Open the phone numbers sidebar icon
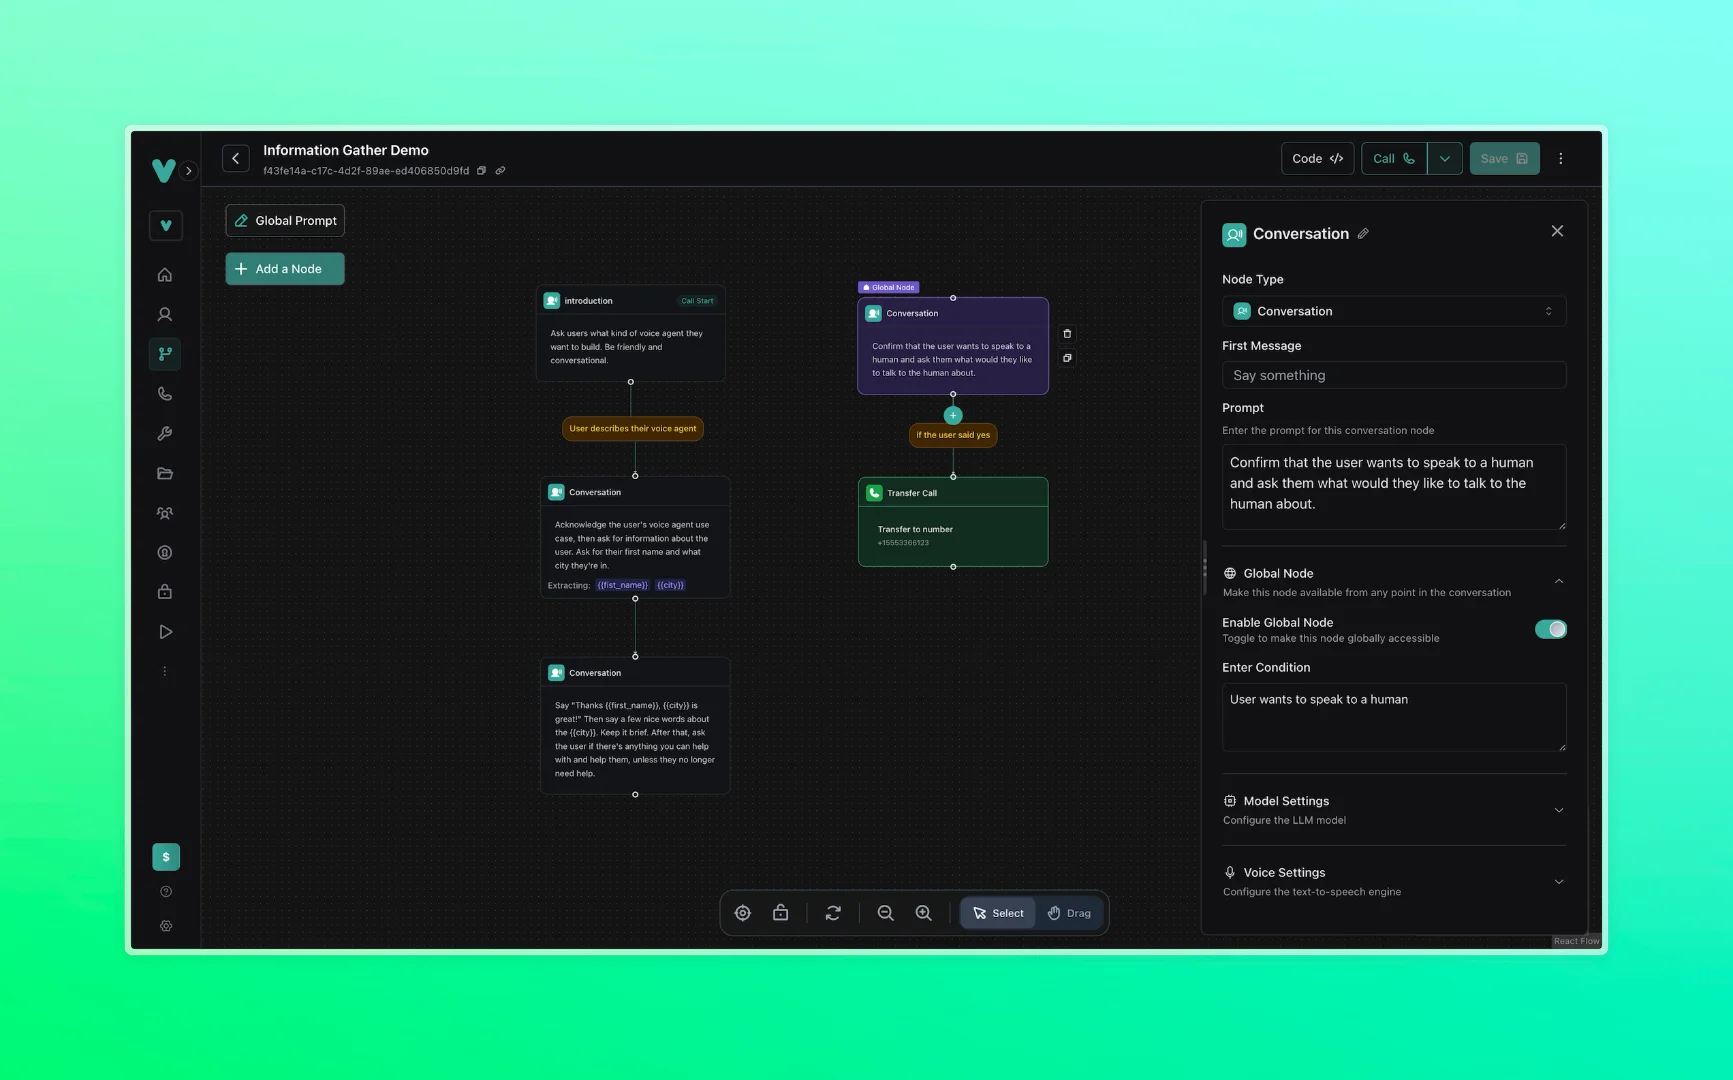The height and width of the screenshot is (1080, 1733). tap(165, 394)
